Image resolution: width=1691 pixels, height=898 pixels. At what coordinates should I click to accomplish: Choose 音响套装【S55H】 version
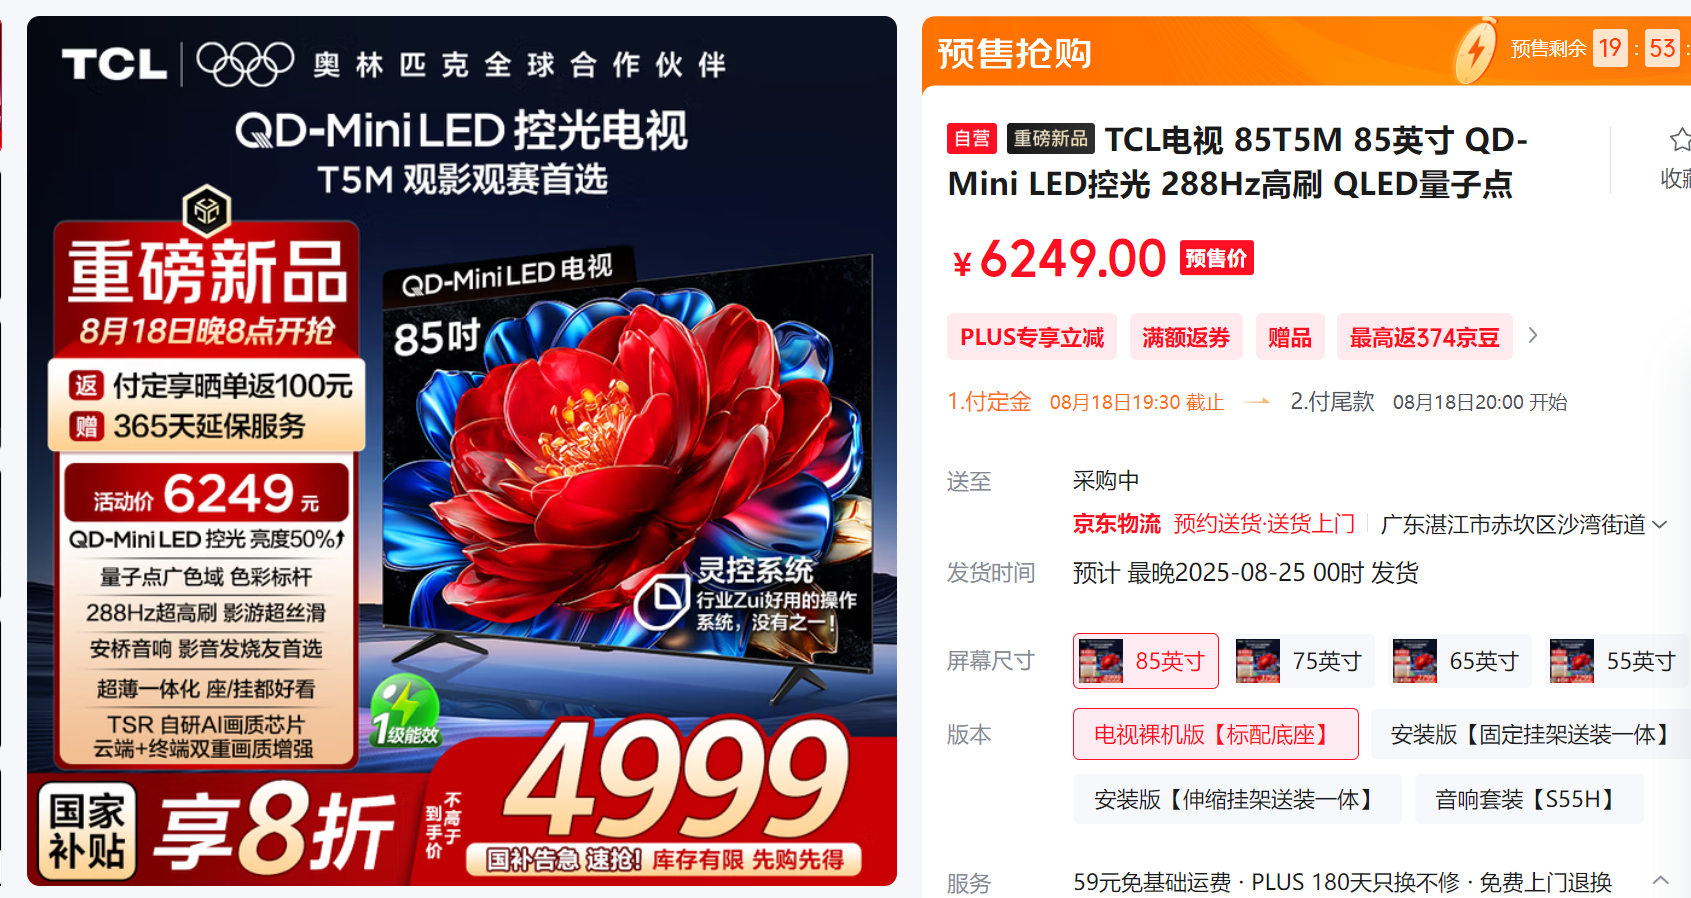pyautogui.click(x=1529, y=799)
